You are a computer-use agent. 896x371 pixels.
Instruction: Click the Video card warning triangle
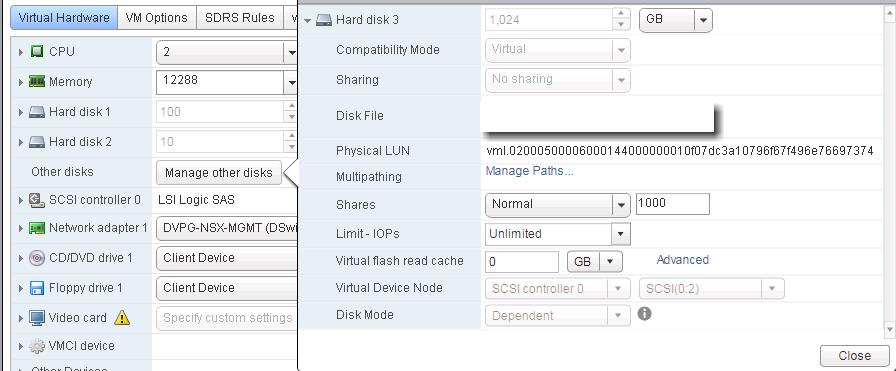point(122,317)
